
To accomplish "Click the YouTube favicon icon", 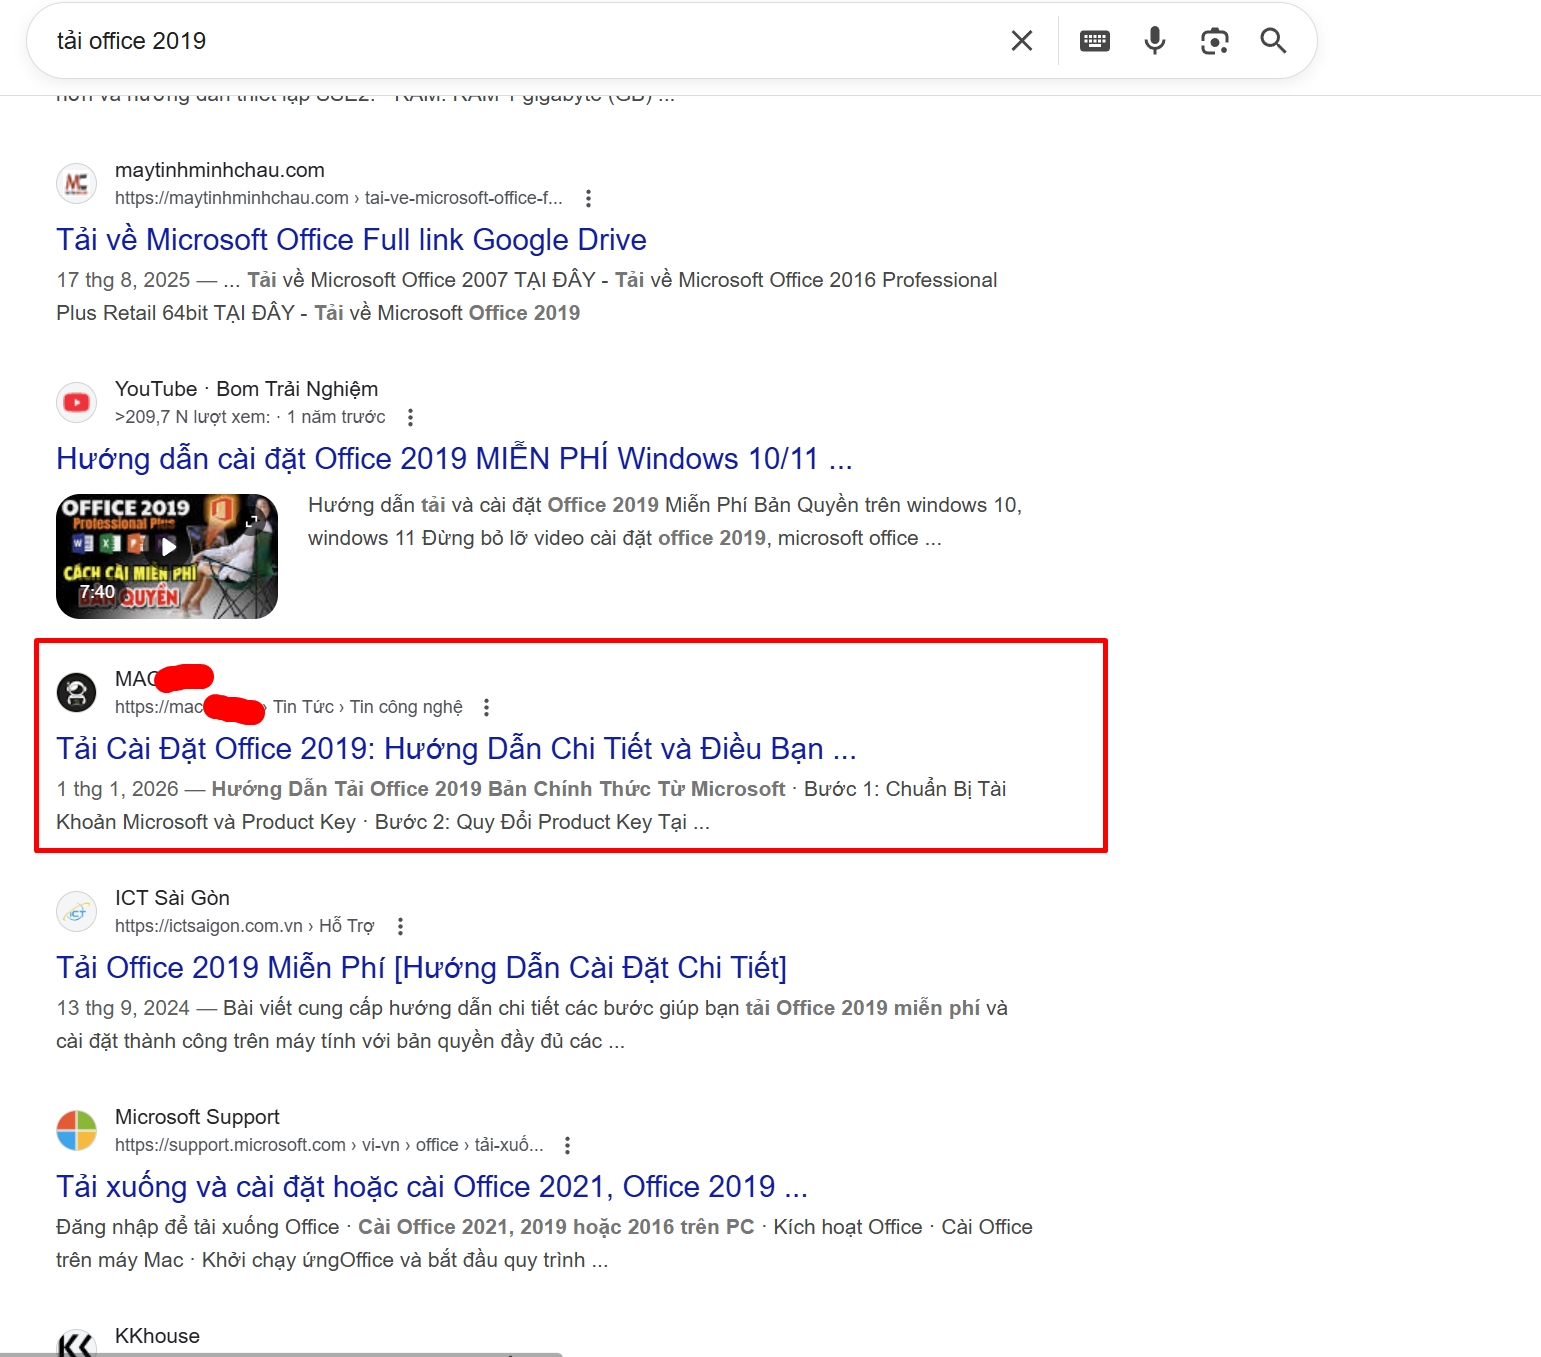I will pos(77,403).
